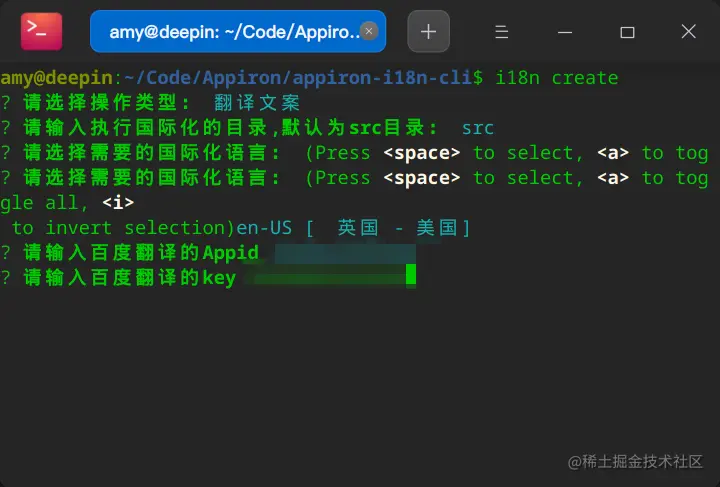Close the terminal window
The width and height of the screenshot is (720, 487).
click(688, 32)
